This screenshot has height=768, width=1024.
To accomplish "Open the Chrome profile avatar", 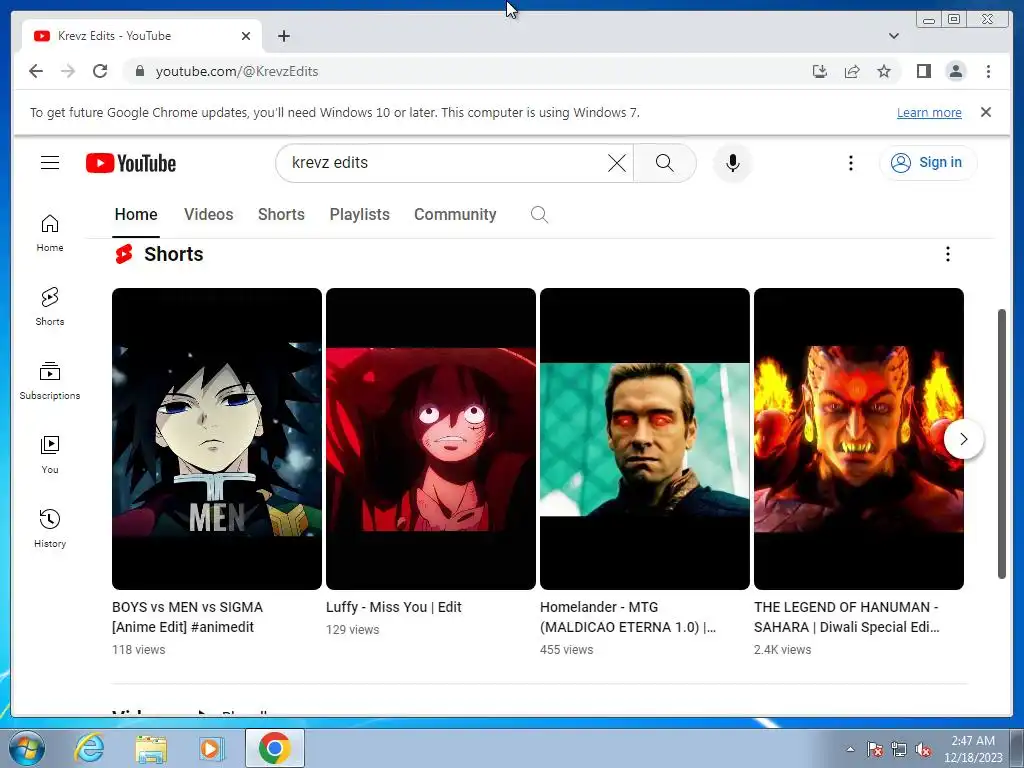I will pos(955,71).
